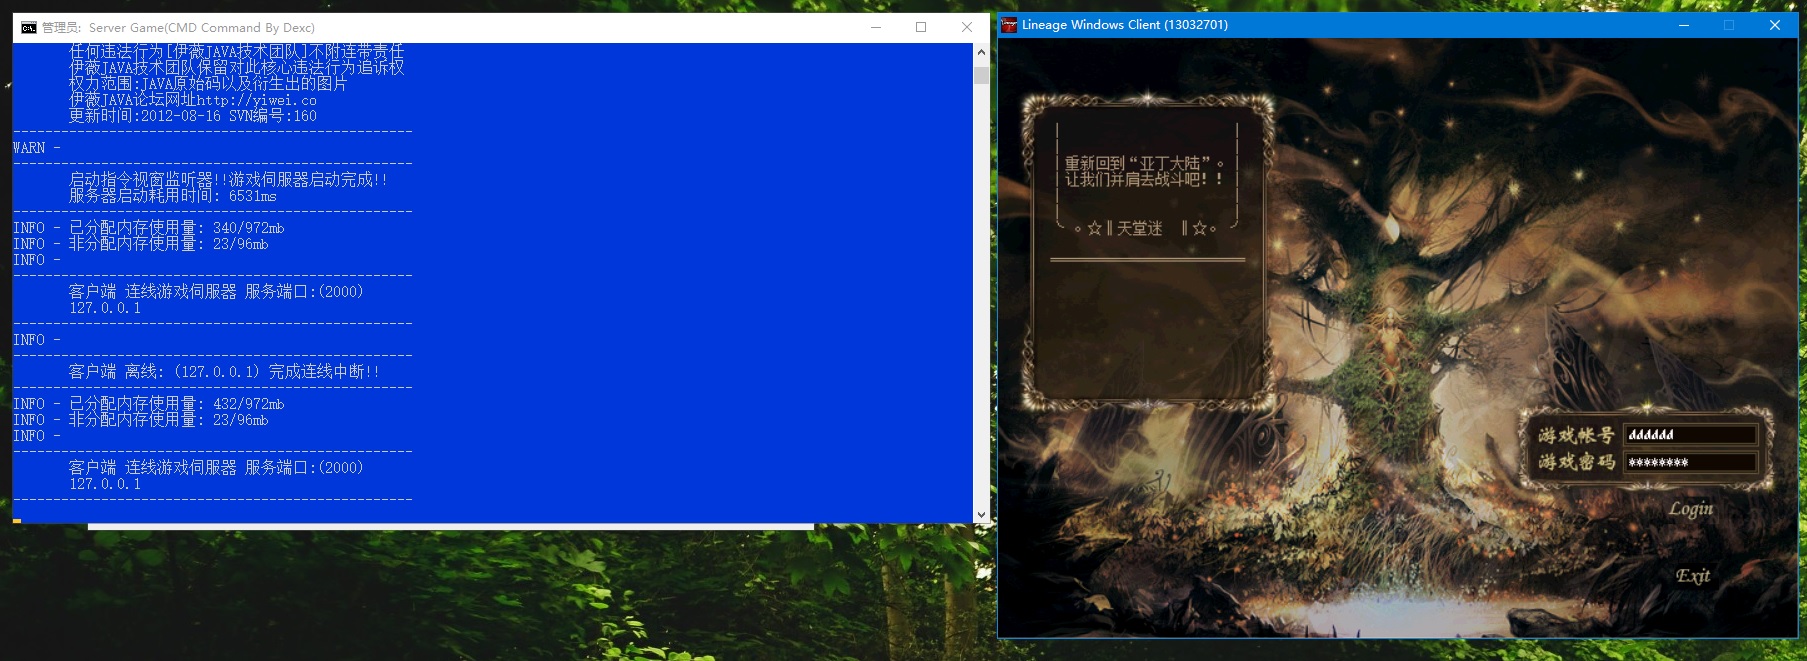Screen dimensions: 1807x661
Task: Click the console vertical scrollbar thumb
Action: click(x=981, y=75)
